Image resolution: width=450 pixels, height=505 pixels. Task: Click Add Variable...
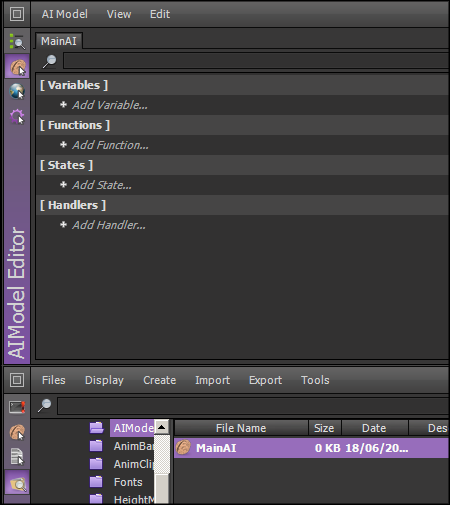click(x=110, y=105)
